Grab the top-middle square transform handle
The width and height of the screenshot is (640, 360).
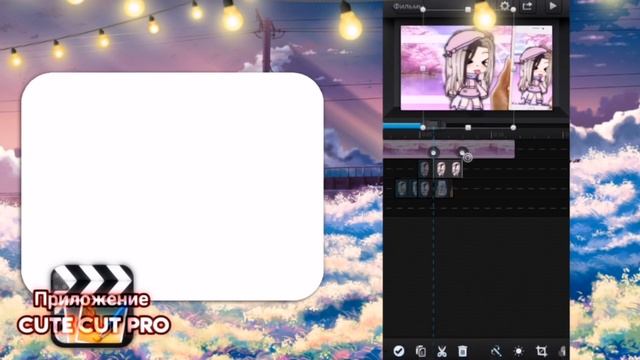tap(468, 9)
